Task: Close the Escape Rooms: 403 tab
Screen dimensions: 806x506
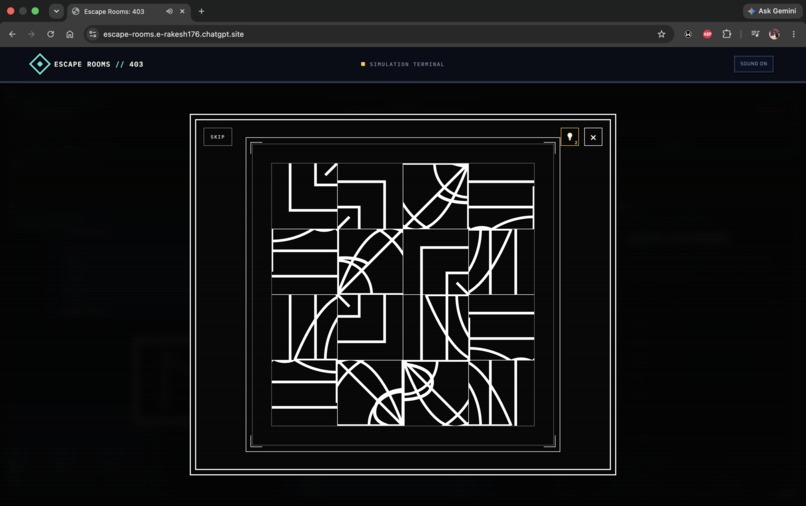Action: [x=182, y=11]
